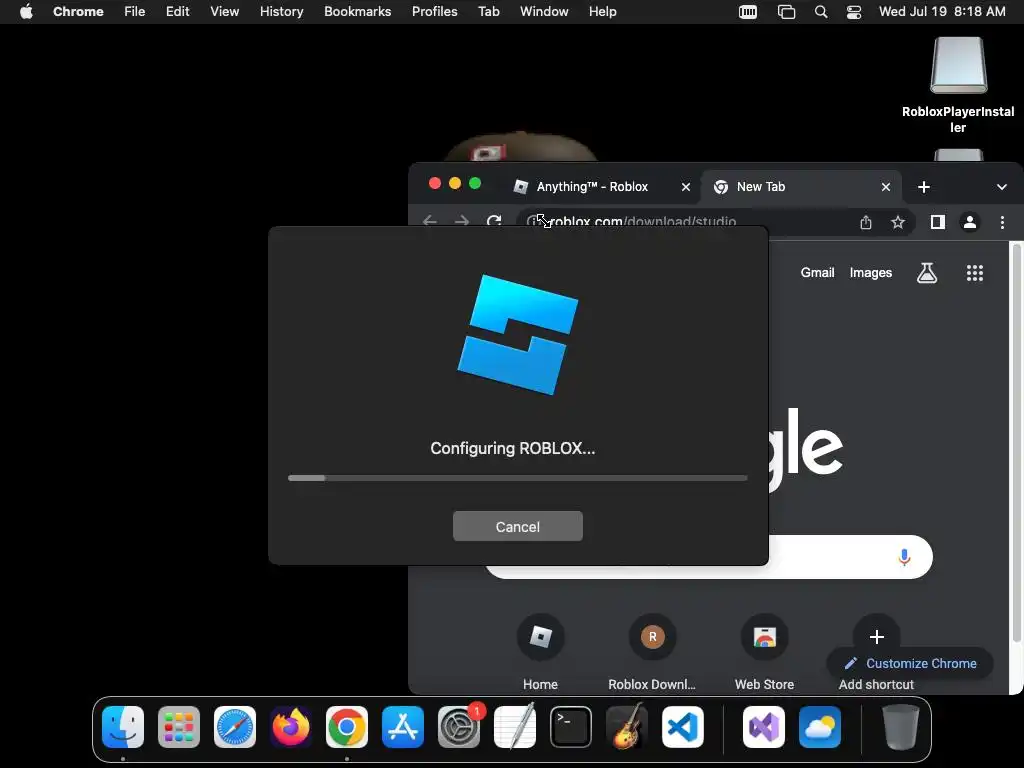This screenshot has height=768, width=1024.
Task: Open the cloud weather app in Dock
Action: pyautogui.click(x=820, y=727)
